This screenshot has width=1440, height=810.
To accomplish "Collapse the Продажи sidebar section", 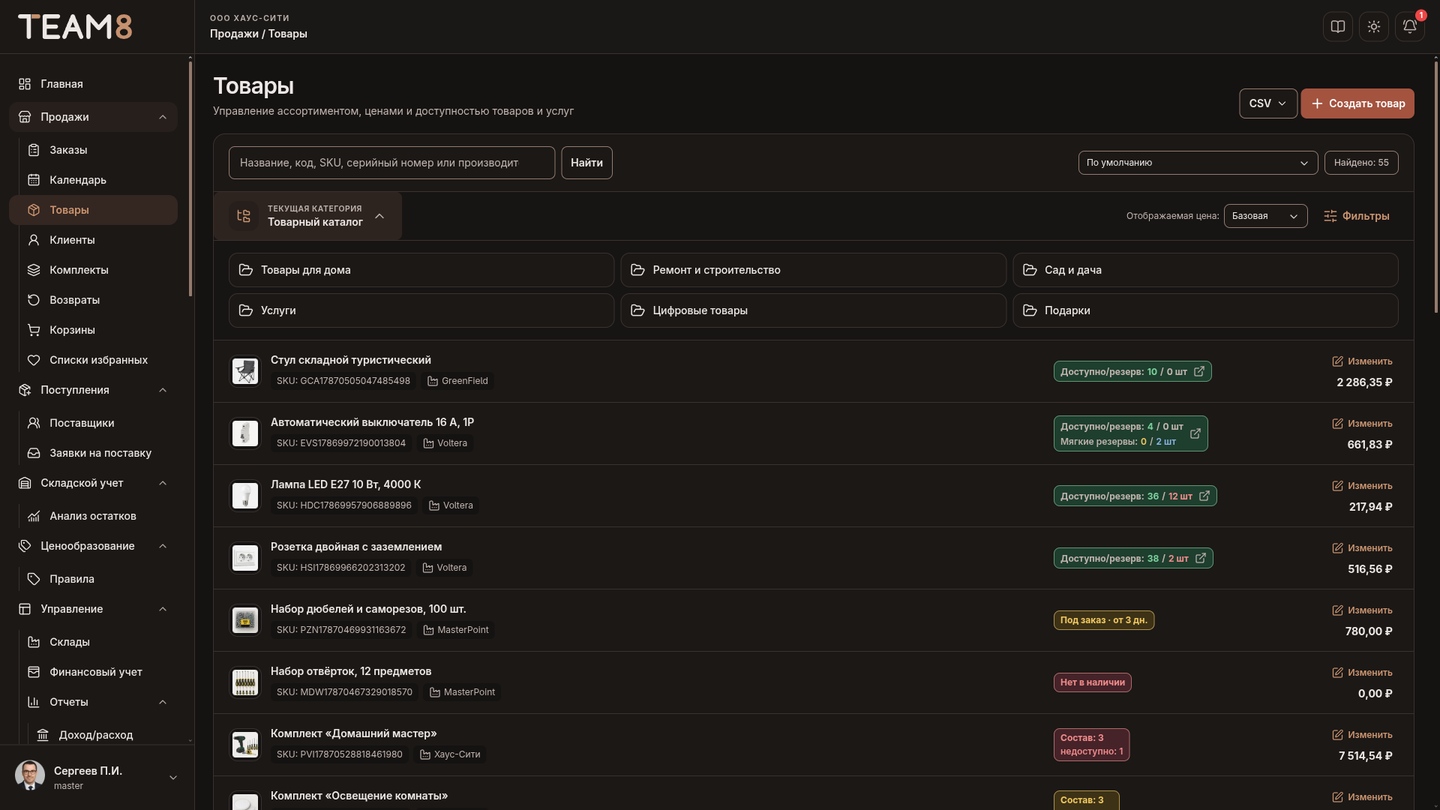I will [163, 117].
